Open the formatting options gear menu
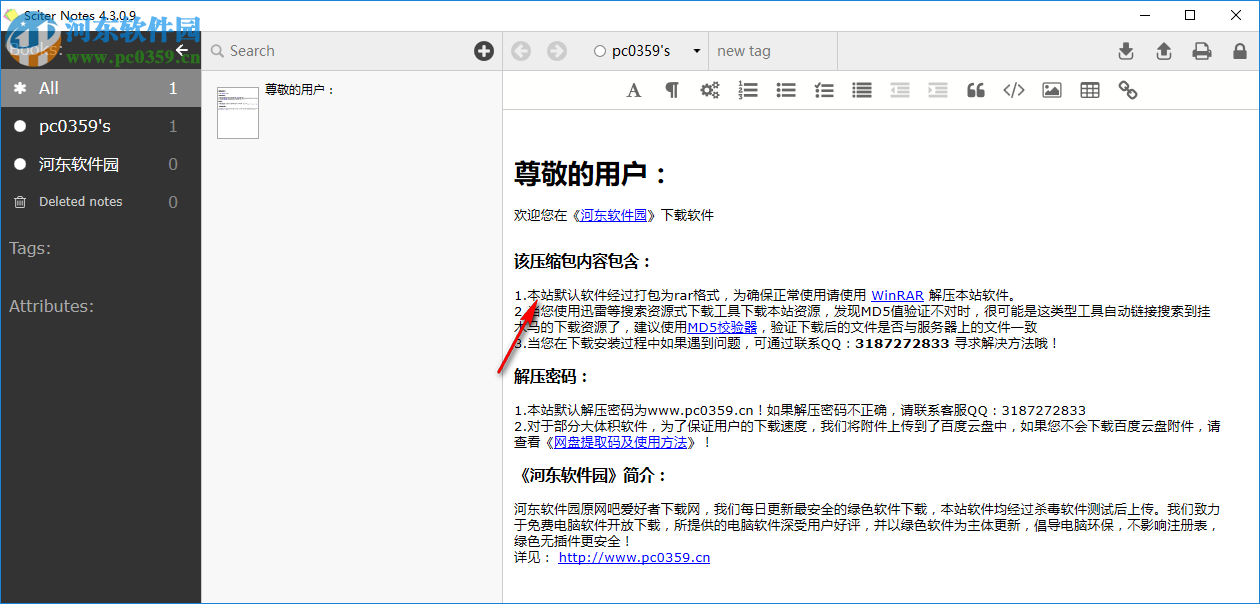 [x=709, y=90]
